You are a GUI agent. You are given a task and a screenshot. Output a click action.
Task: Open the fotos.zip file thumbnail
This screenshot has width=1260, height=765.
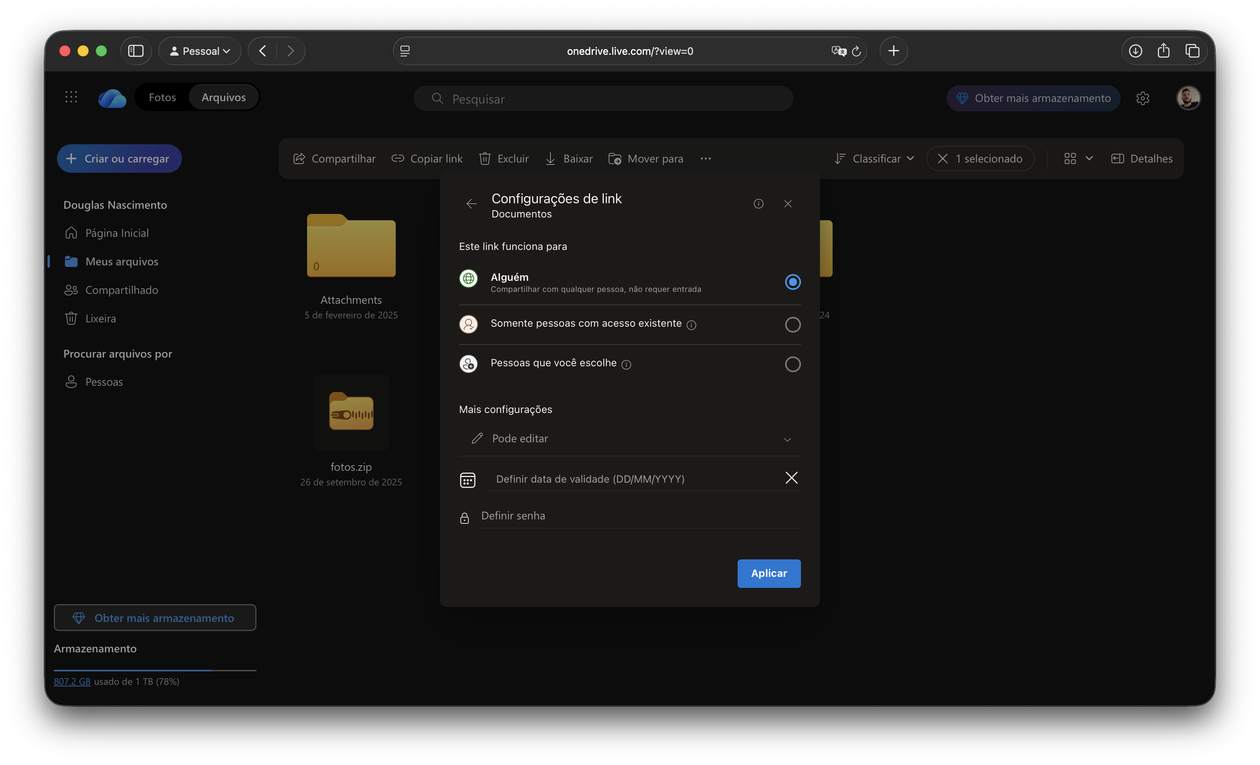(x=351, y=412)
